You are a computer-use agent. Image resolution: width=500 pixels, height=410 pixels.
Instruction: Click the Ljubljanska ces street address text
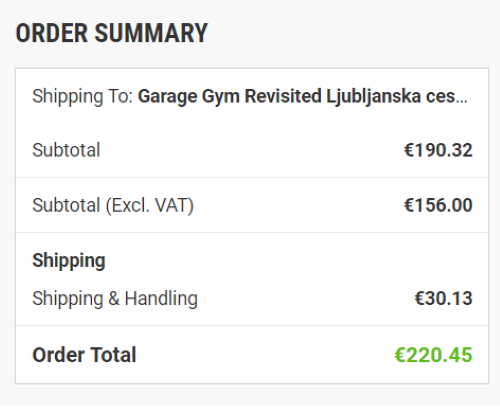(390, 97)
